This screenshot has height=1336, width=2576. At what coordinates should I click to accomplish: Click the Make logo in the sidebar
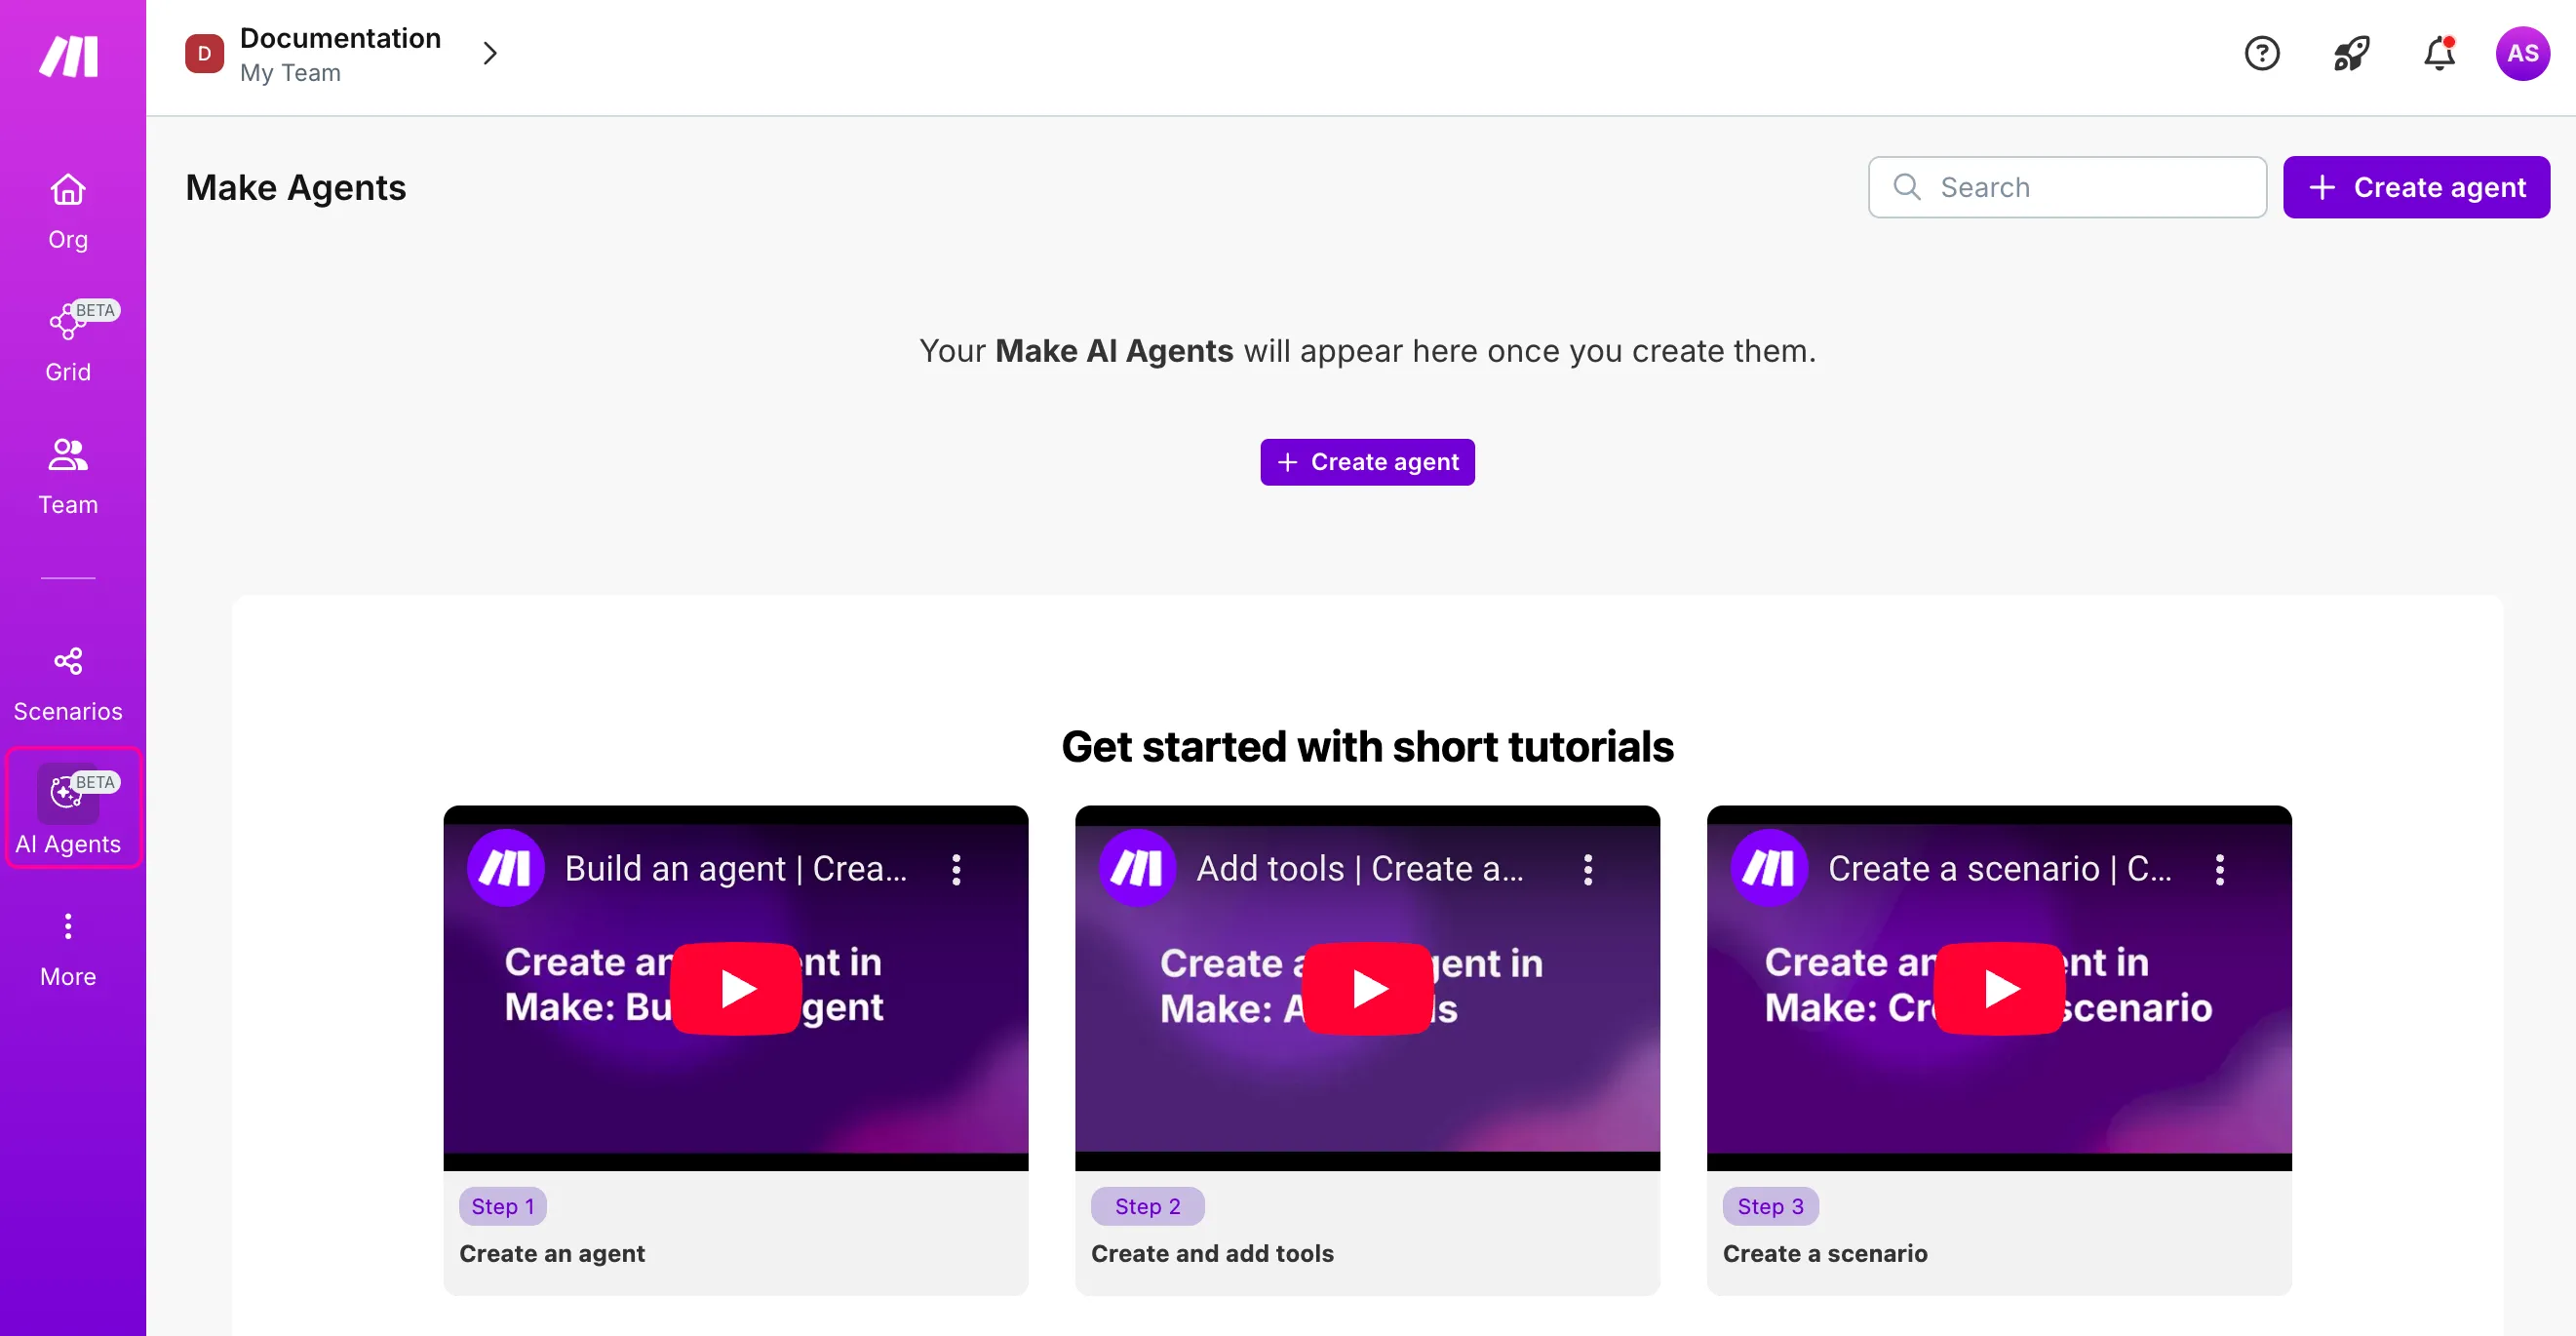[x=68, y=55]
